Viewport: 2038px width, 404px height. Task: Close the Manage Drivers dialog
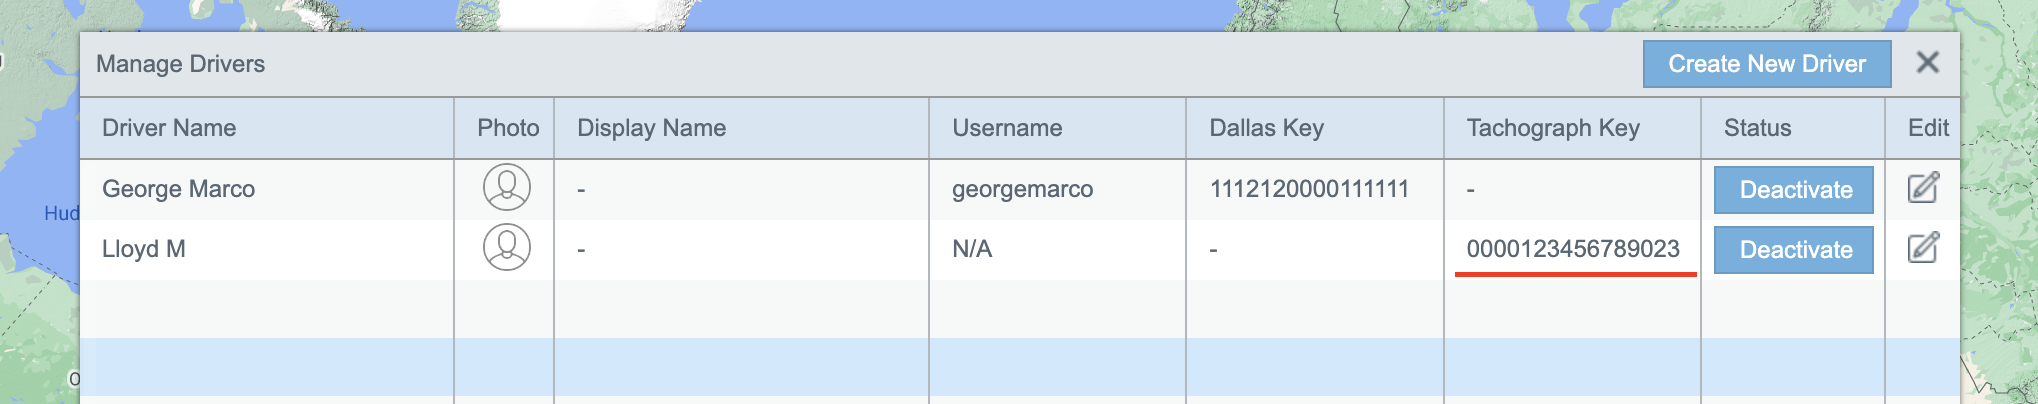(1927, 63)
